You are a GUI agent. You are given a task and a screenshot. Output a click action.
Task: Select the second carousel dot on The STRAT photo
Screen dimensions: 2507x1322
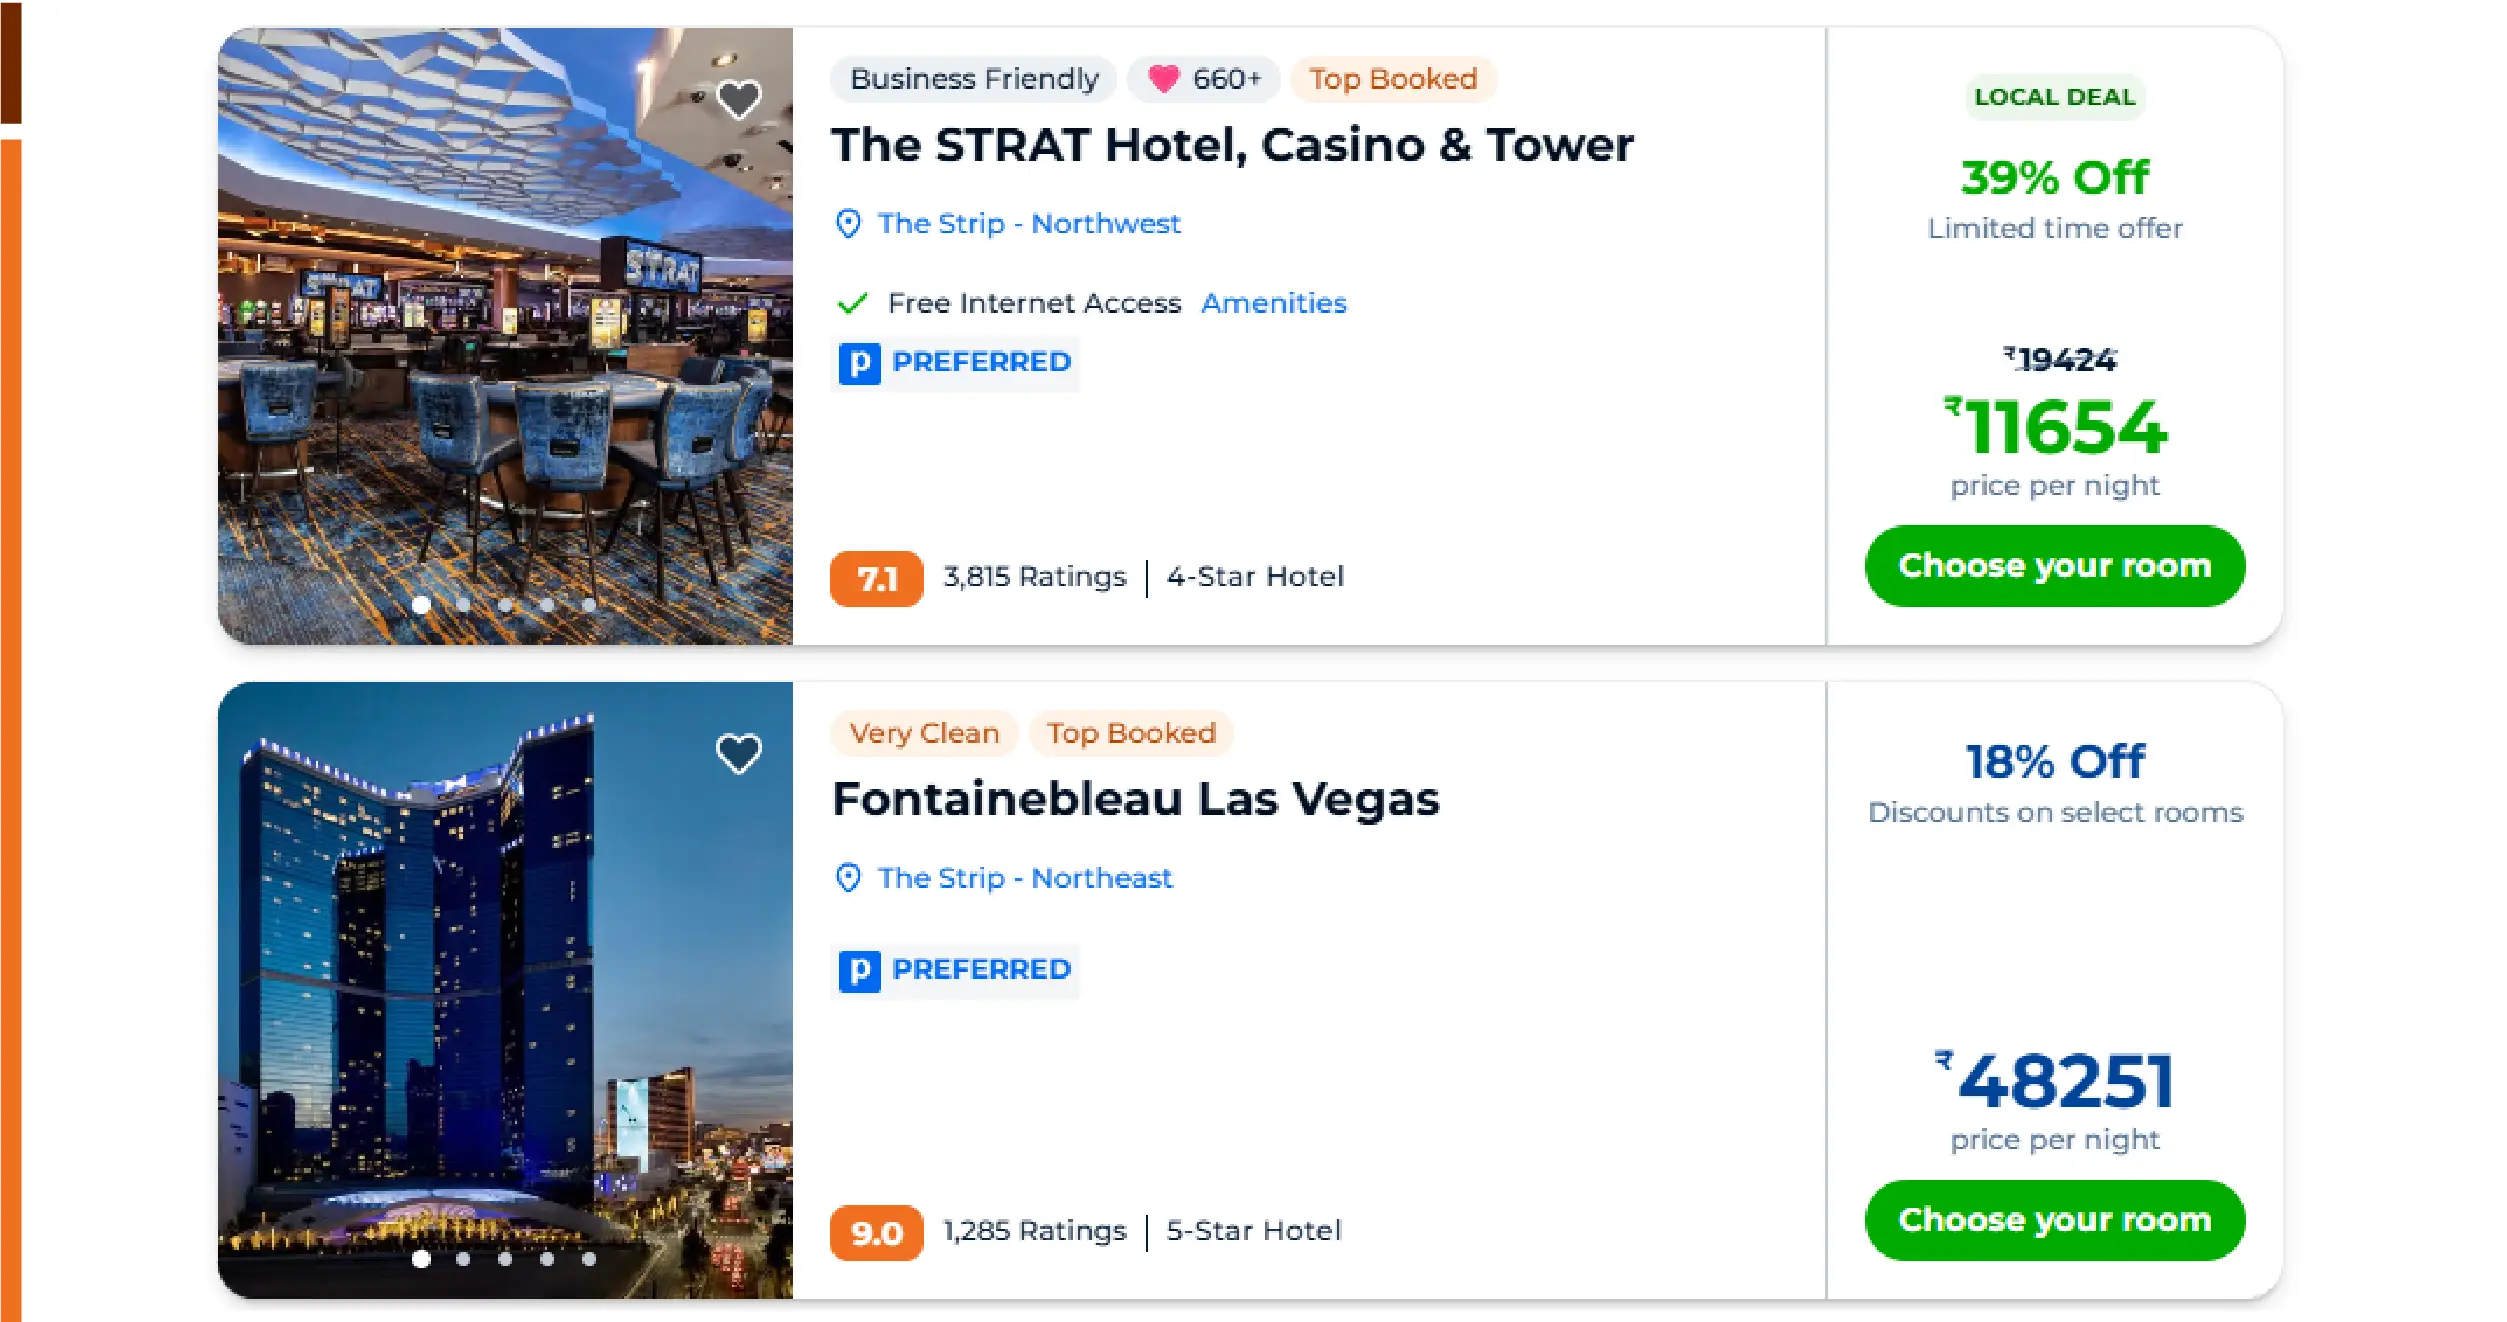click(x=462, y=605)
